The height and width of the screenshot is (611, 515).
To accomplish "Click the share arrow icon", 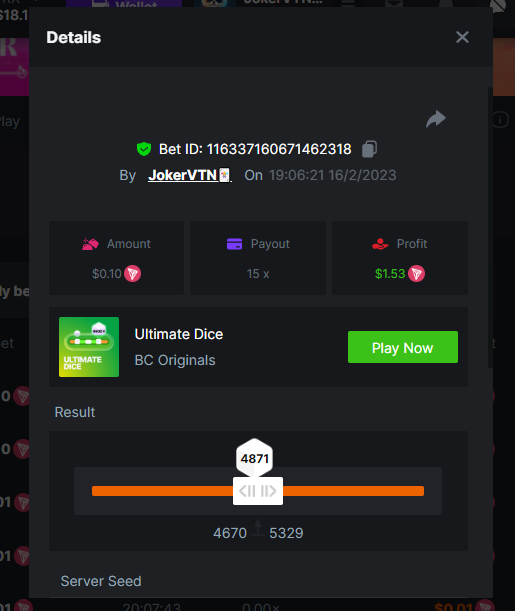I will point(436,119).
